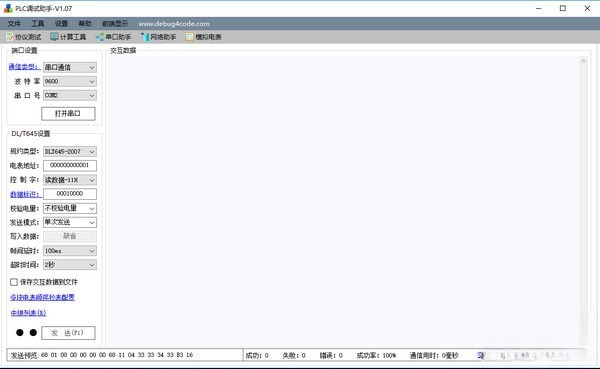Click the 通信类型 blue link label

(24, 67)
